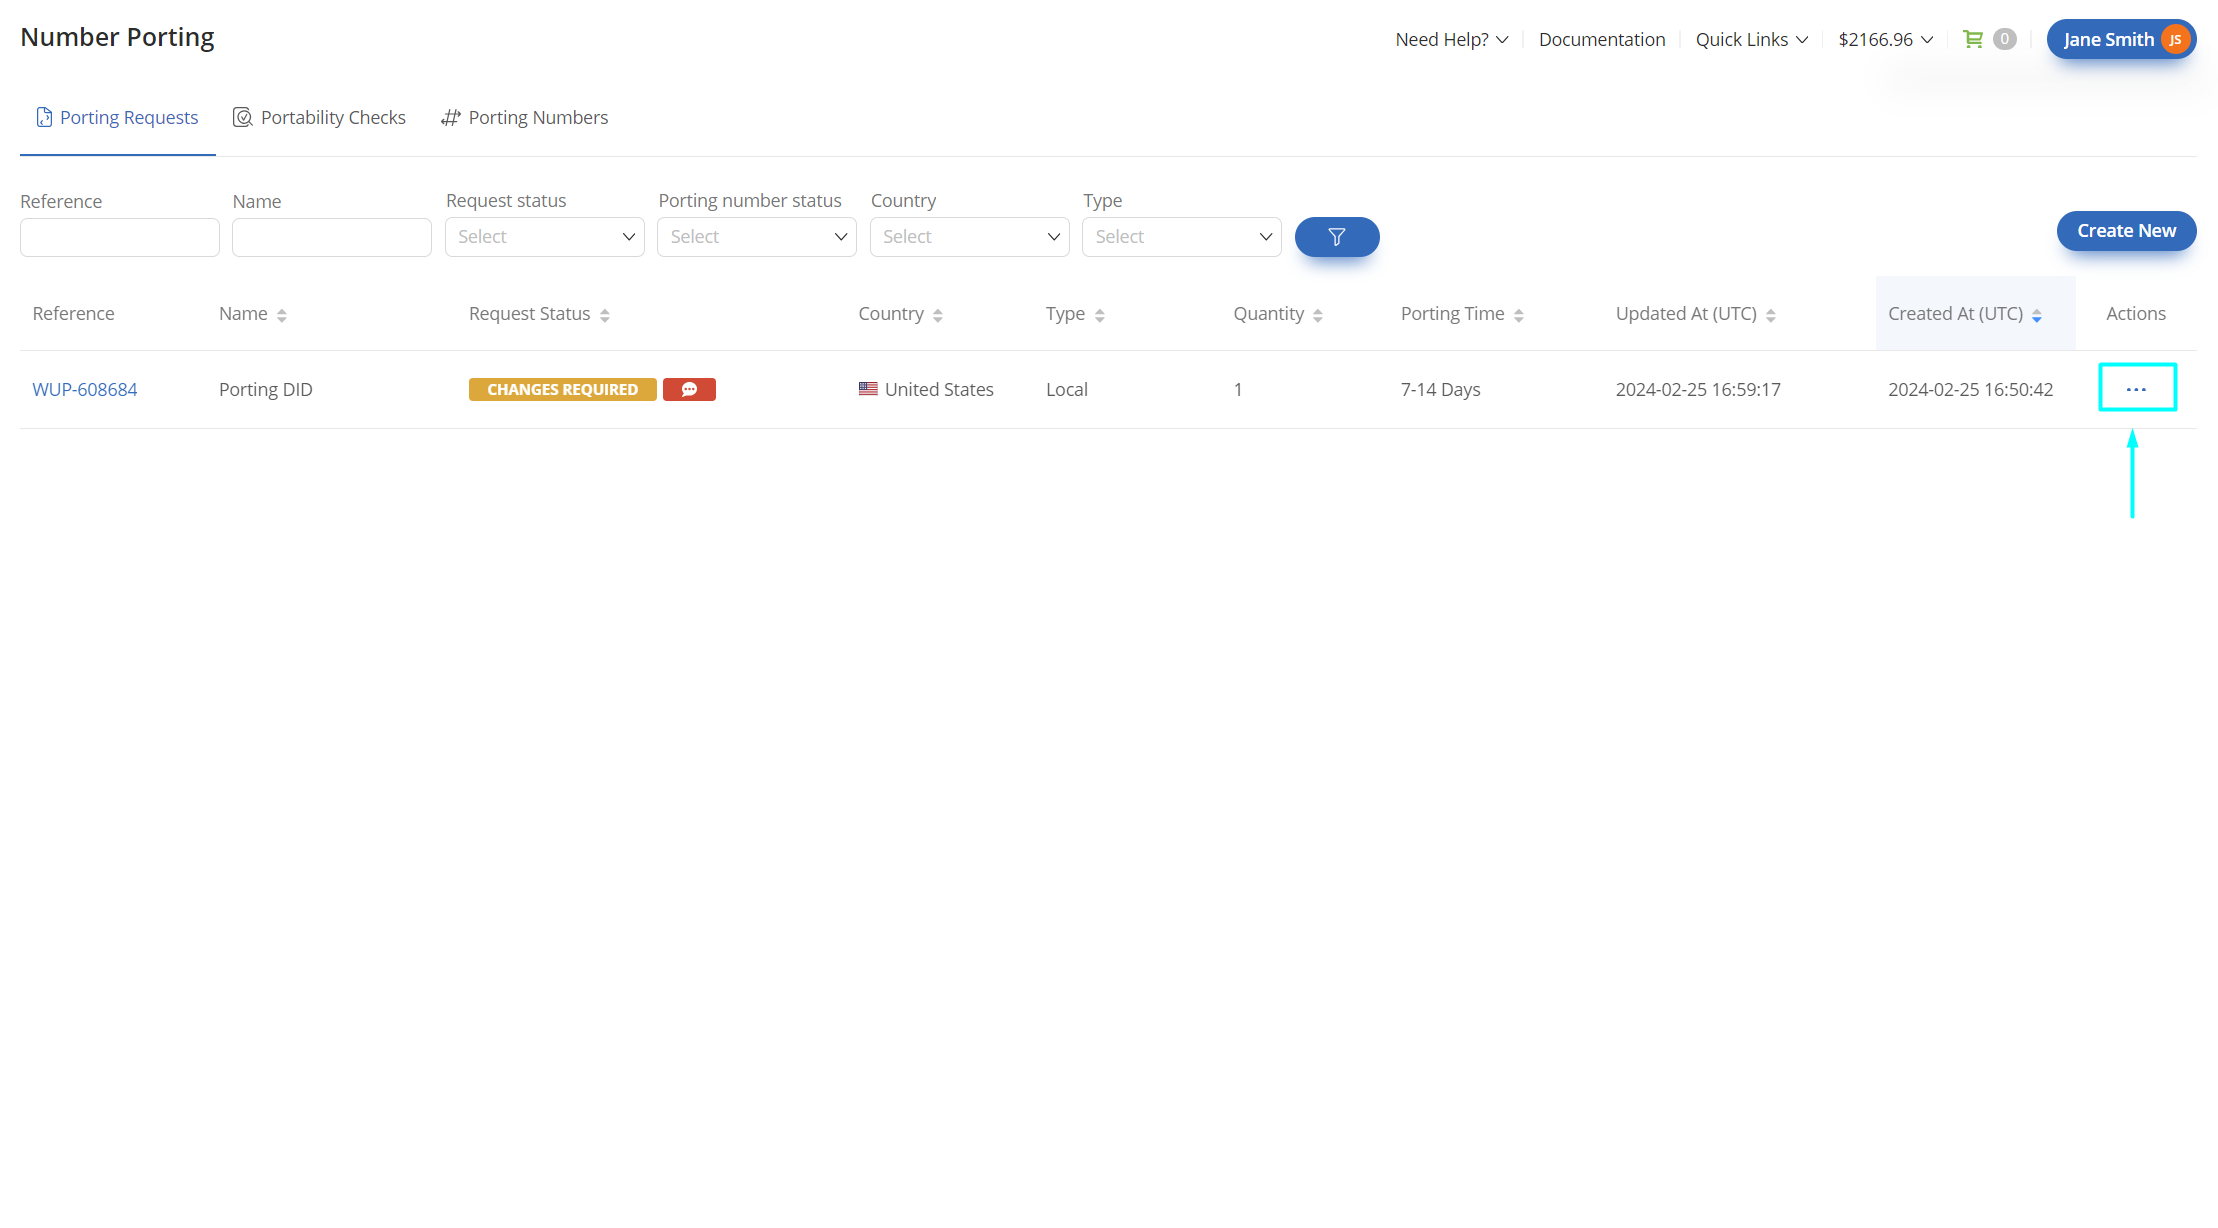2218x1228 pixels.
Task: Expand the Quick Links menu
Action: [1752, 39]
